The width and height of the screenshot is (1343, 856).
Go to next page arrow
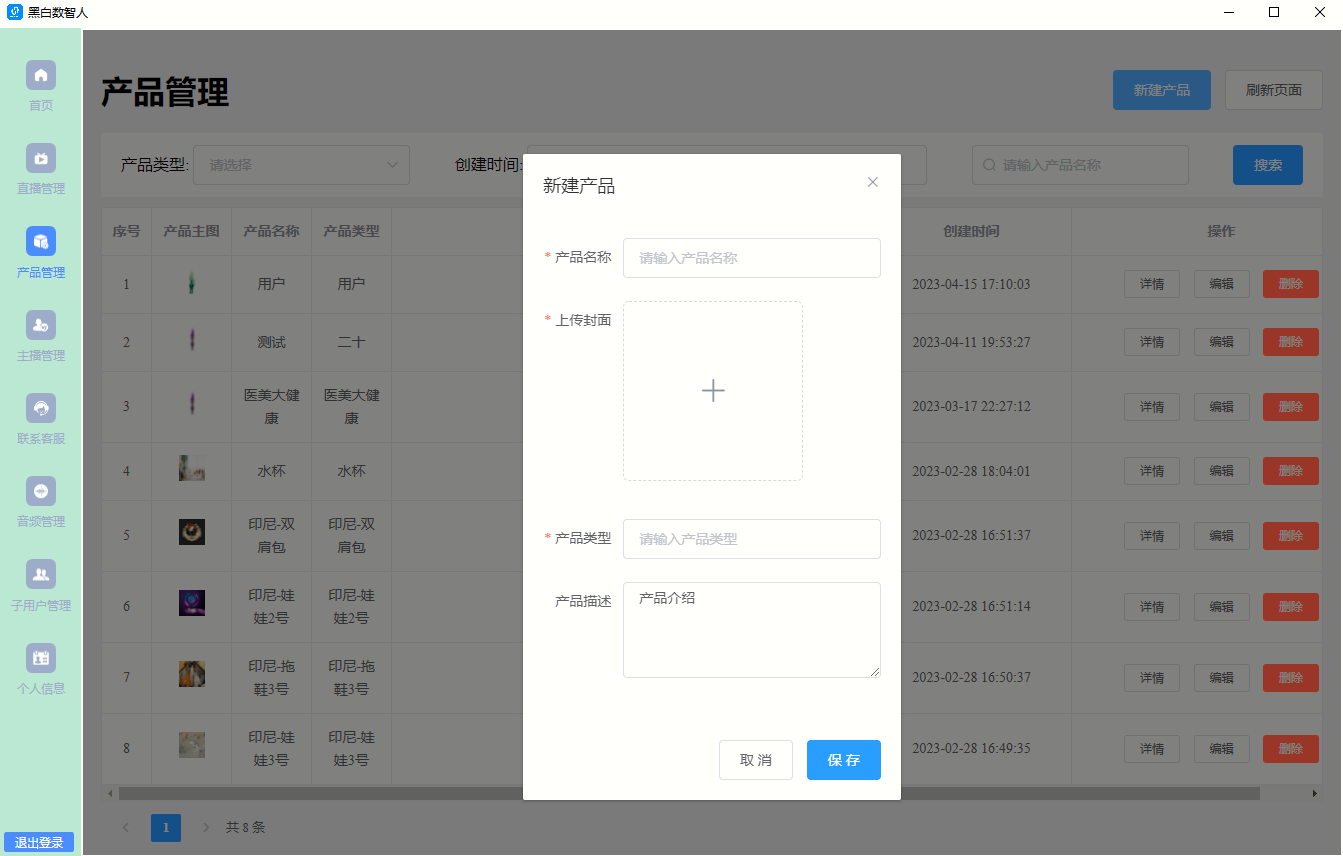click(206, 828)
